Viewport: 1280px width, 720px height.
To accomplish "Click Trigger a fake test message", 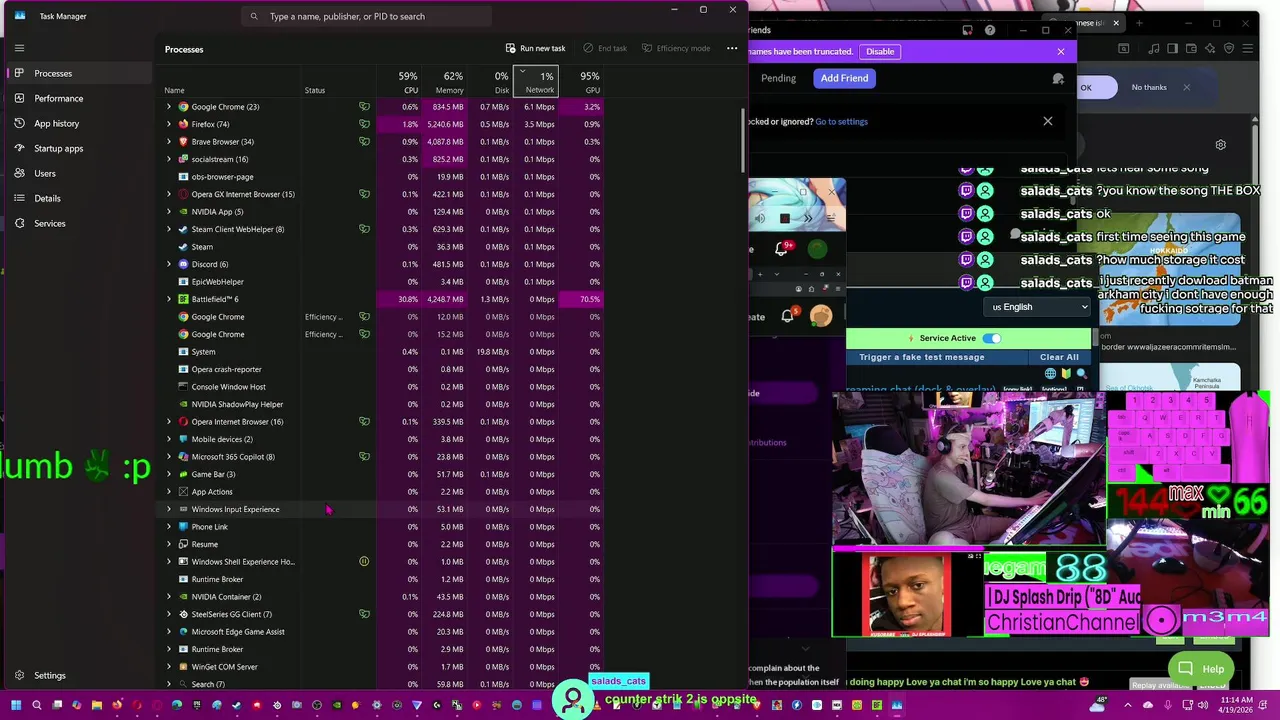I will point(921,357).
